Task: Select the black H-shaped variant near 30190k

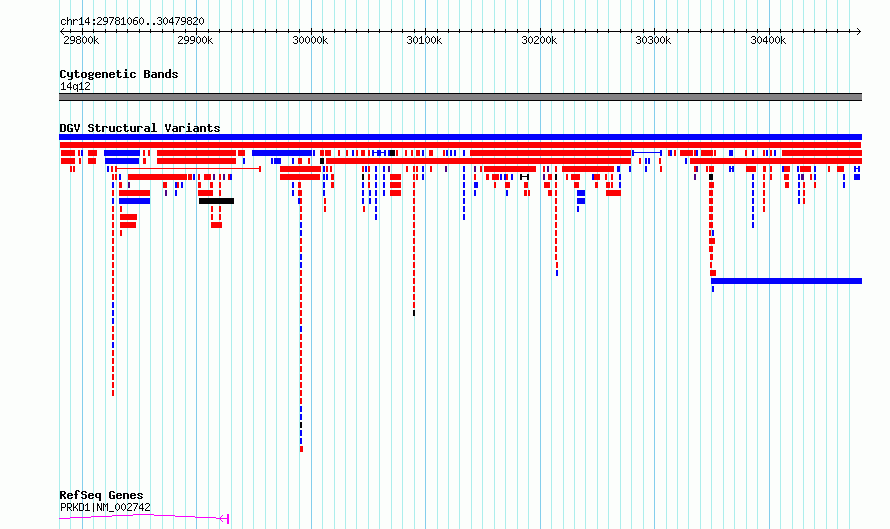Action: pyautogui.click(x=524, y=177)
